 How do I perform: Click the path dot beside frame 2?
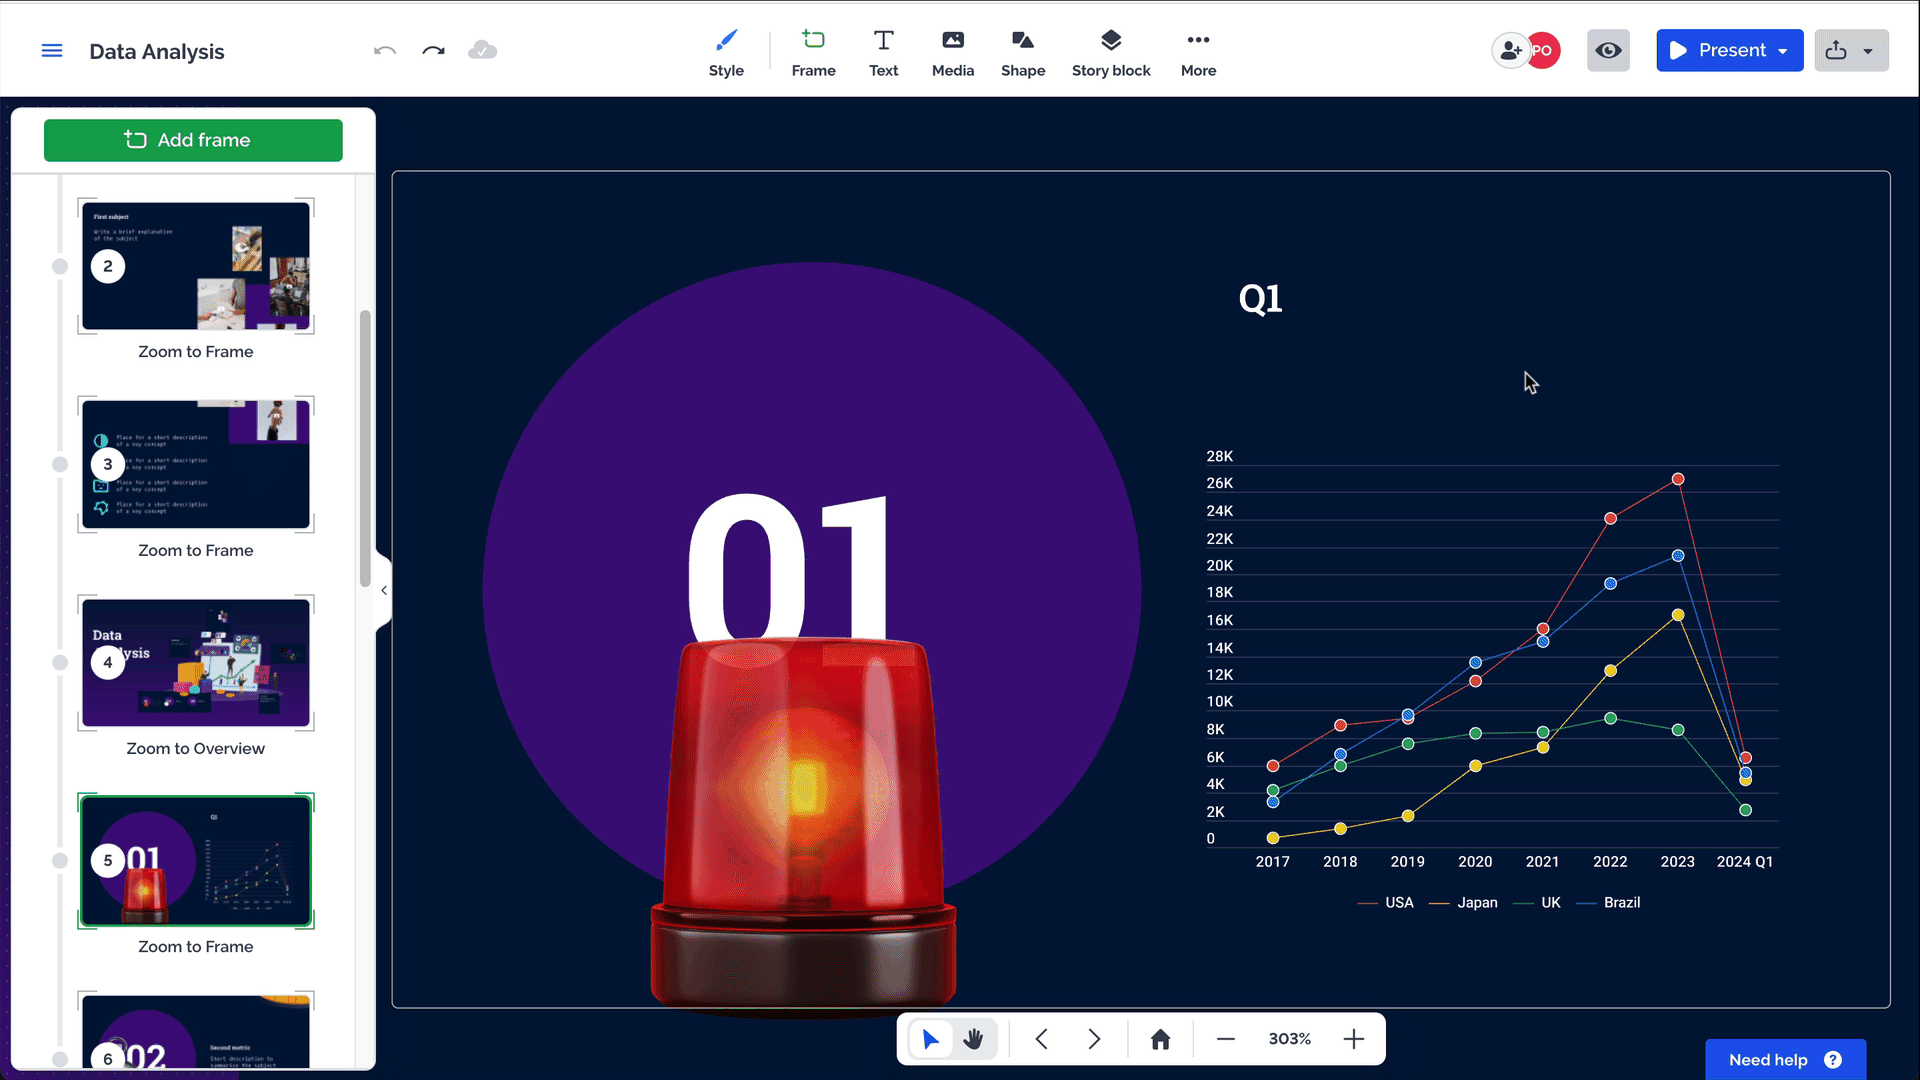(x=60, y=266)
